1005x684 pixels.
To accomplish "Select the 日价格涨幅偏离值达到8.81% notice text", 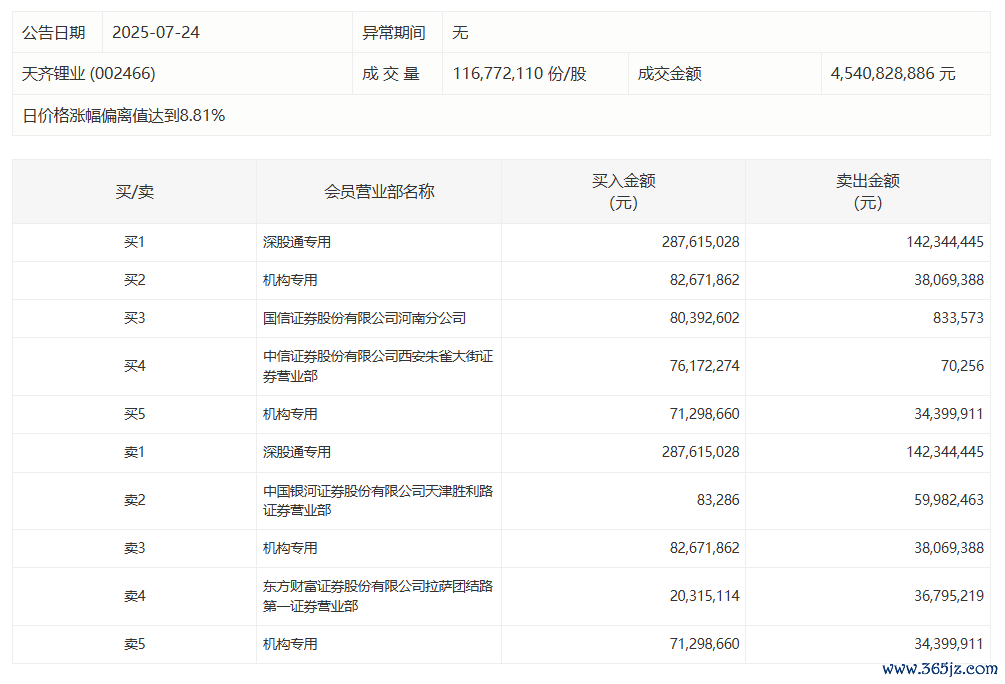I will point(124,116).
